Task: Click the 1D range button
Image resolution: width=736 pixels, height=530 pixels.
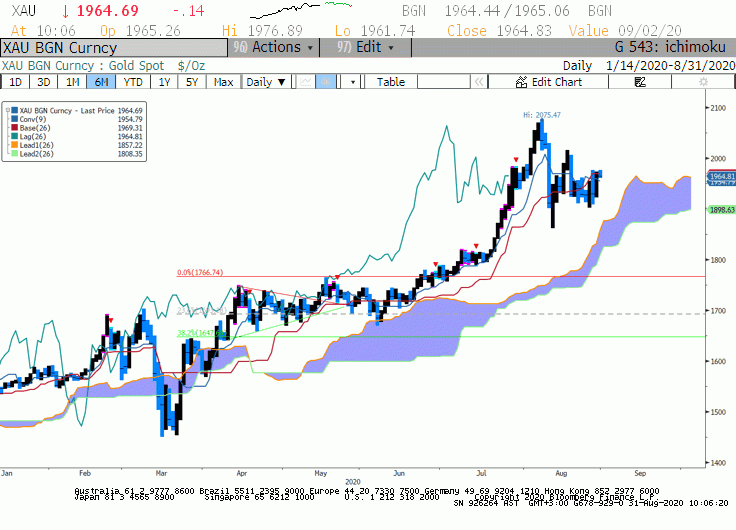Action: point(15,82)
